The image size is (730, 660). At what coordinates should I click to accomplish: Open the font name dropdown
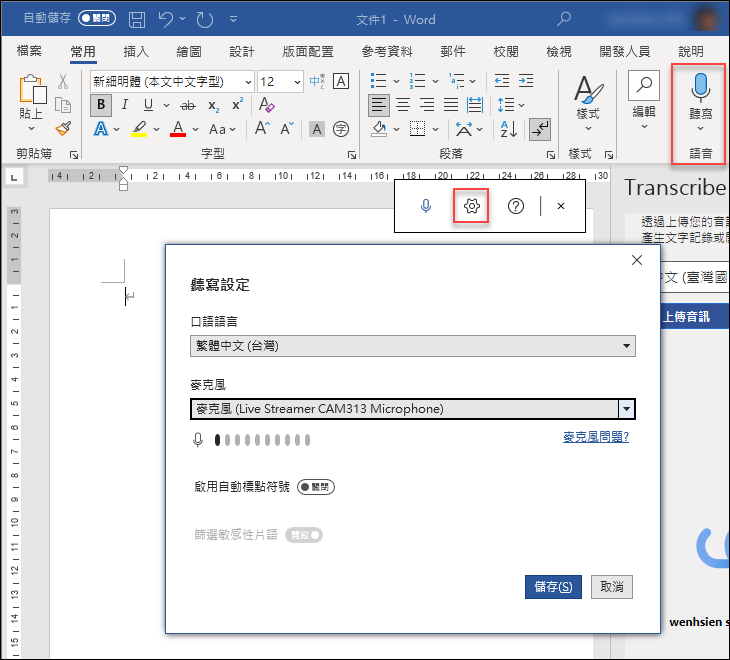click(x=248, y=82)
